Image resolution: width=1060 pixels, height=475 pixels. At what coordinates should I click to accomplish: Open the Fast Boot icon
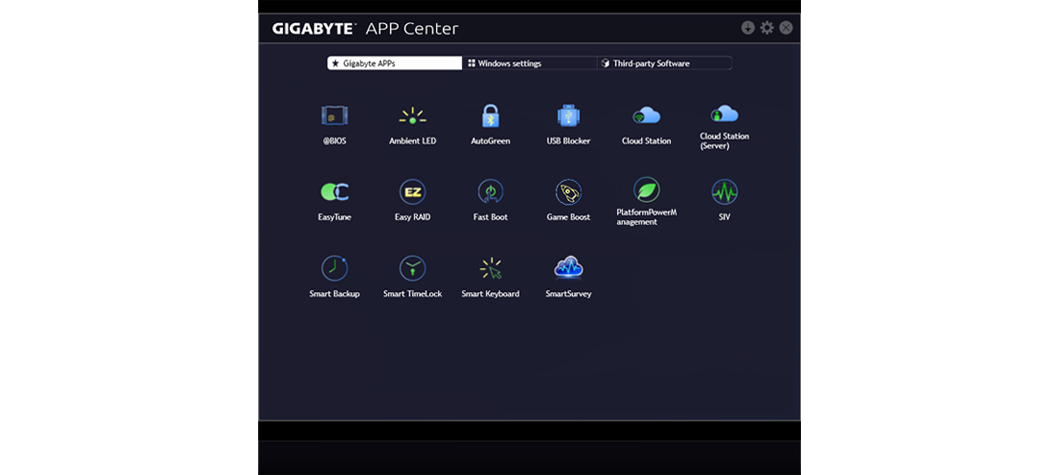click(491, 192)
